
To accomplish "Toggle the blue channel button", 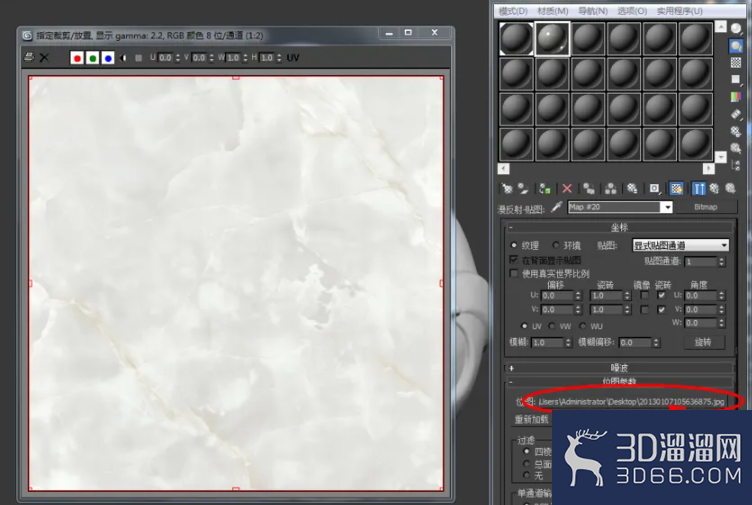I will click(108, 58).
